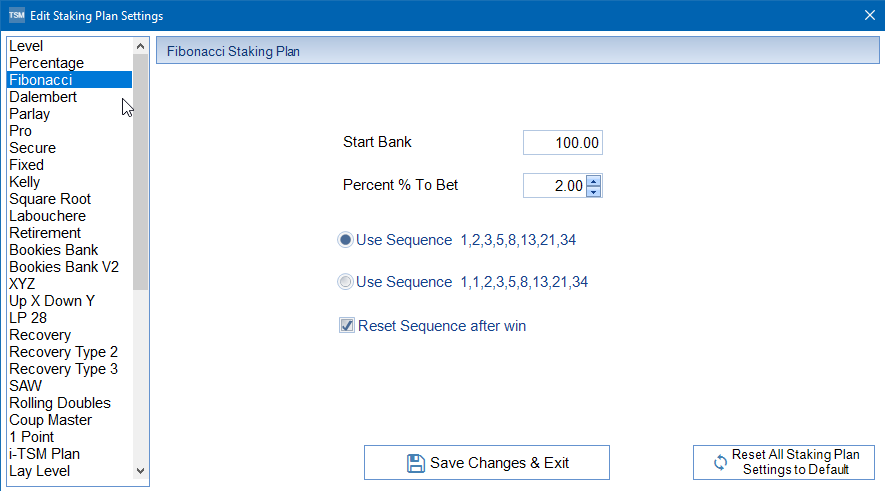This screenshot has height=491, width=885.
Task: Click Reset All Staking Plan Settings button
Action: (x=784, y=462)
